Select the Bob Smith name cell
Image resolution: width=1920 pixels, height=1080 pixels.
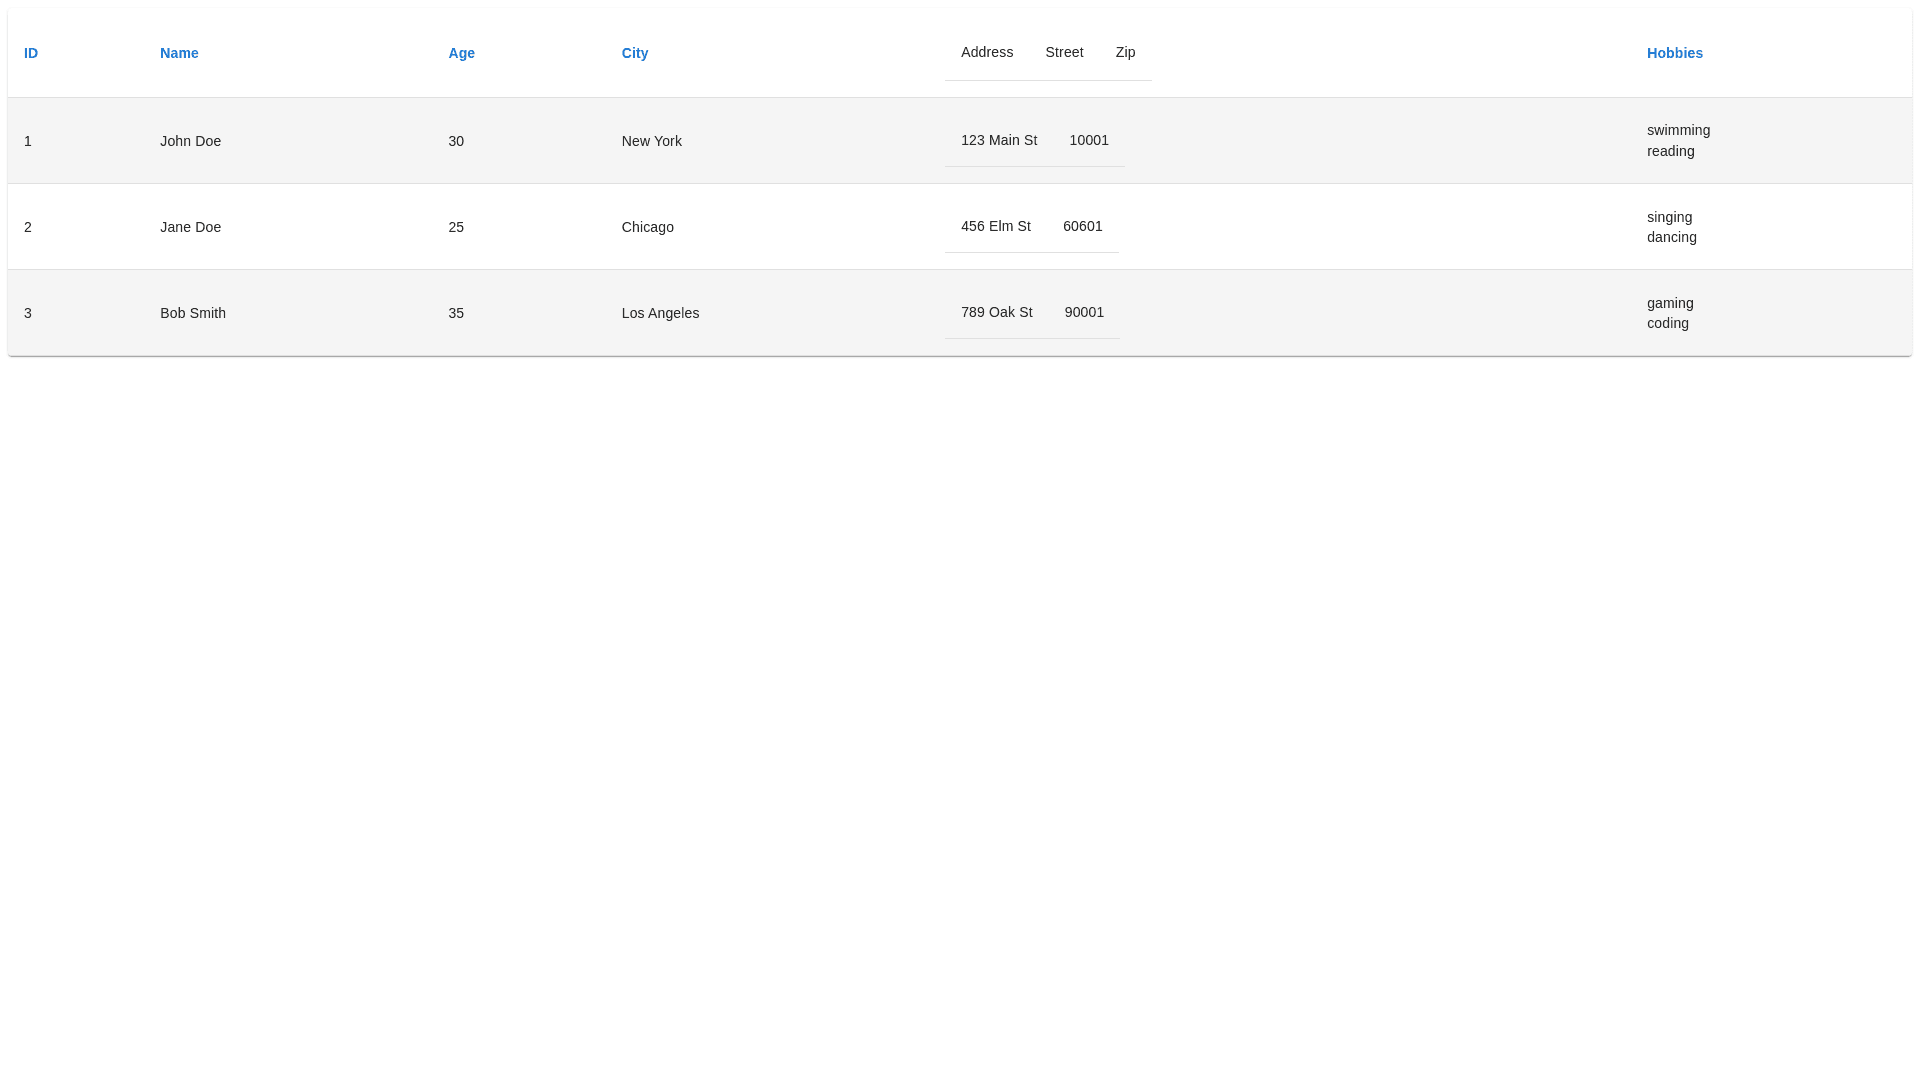pos(193,313)
